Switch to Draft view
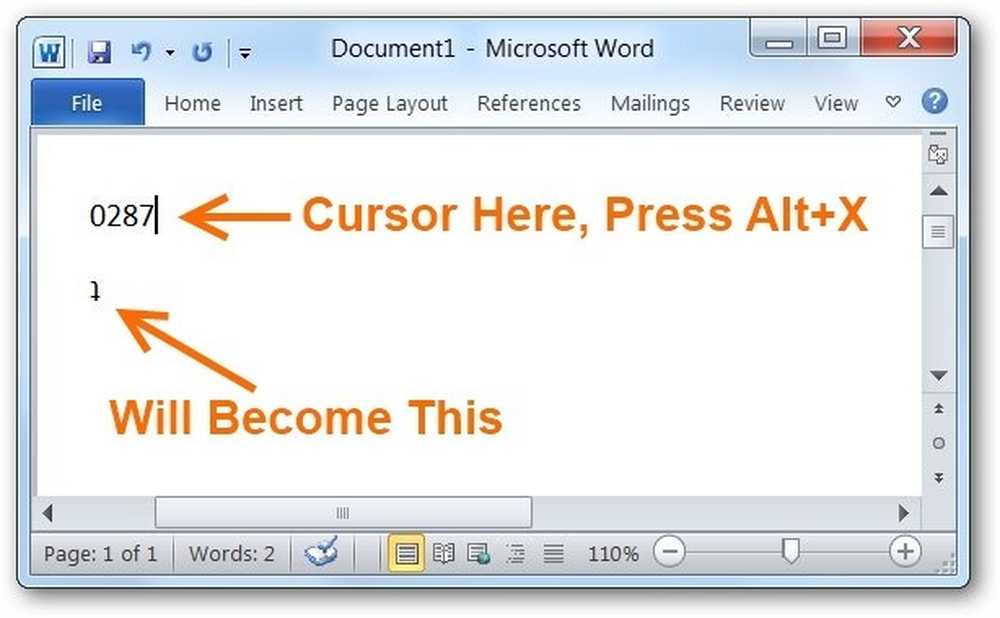This screenshot has height=618, width=1000. click(x=553, y=554)
